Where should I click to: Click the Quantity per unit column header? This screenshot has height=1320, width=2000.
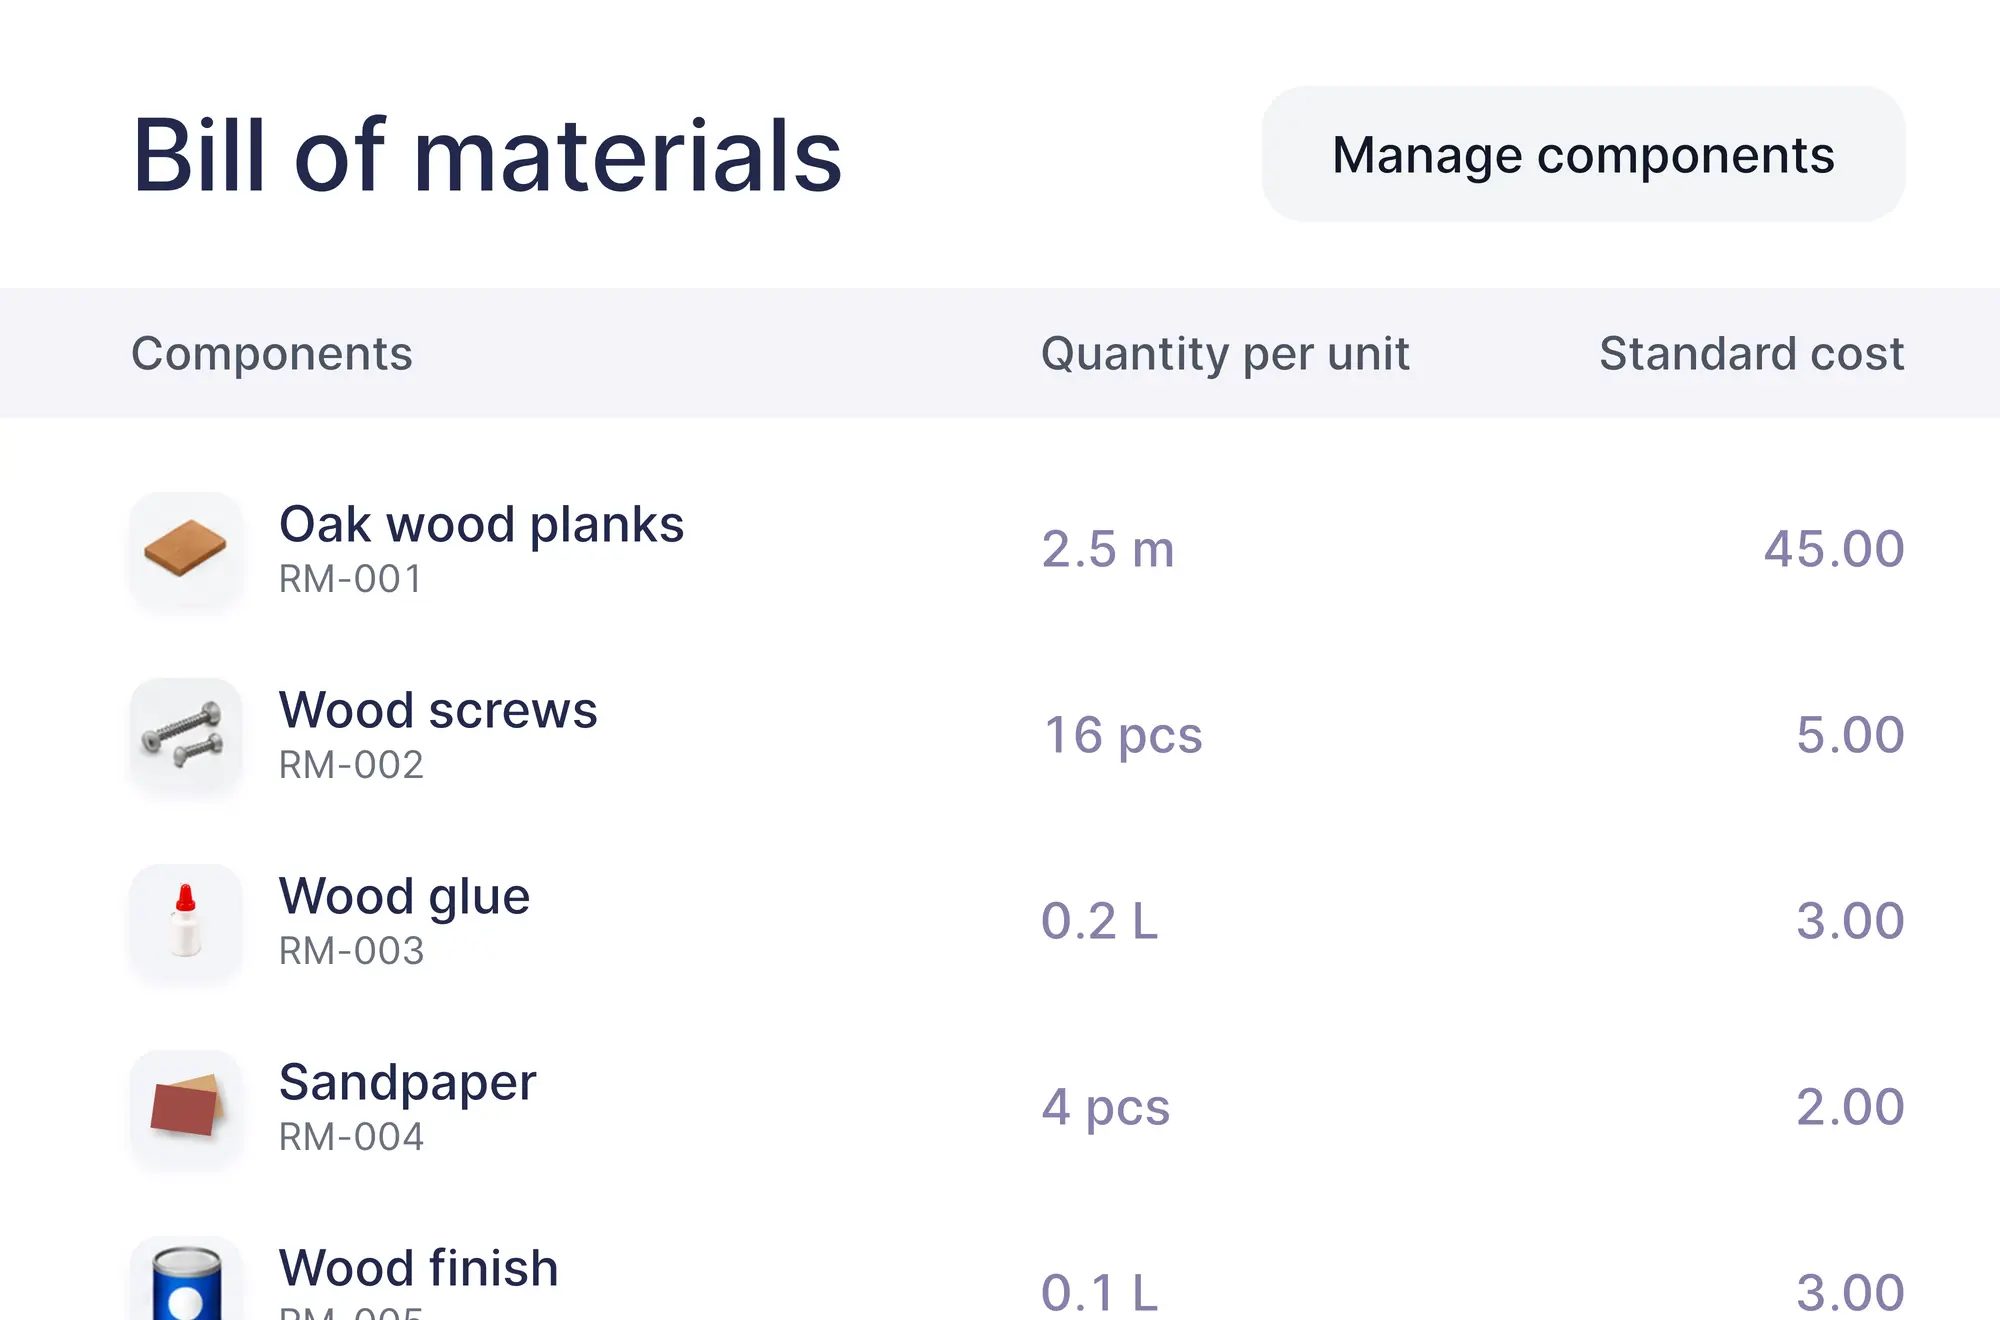(x=1225, y=354)
